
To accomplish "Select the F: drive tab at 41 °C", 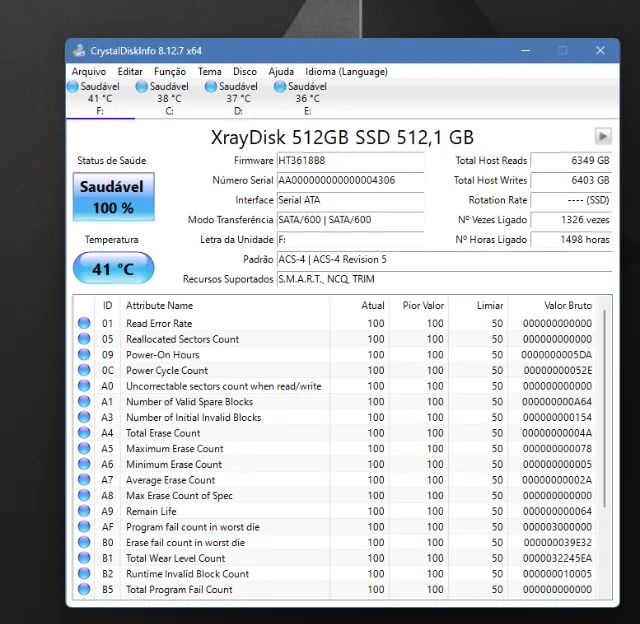I will point(100,98).
